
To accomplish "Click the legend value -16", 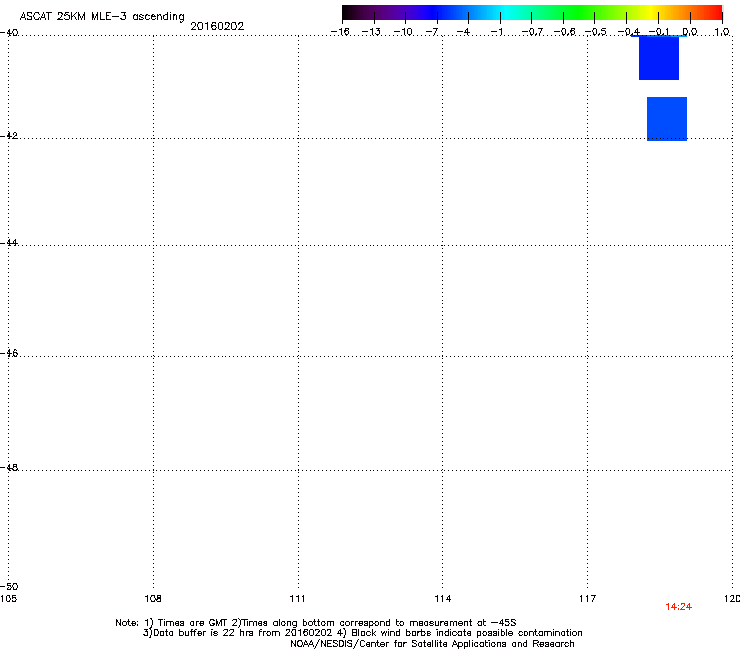I will 340,32.
